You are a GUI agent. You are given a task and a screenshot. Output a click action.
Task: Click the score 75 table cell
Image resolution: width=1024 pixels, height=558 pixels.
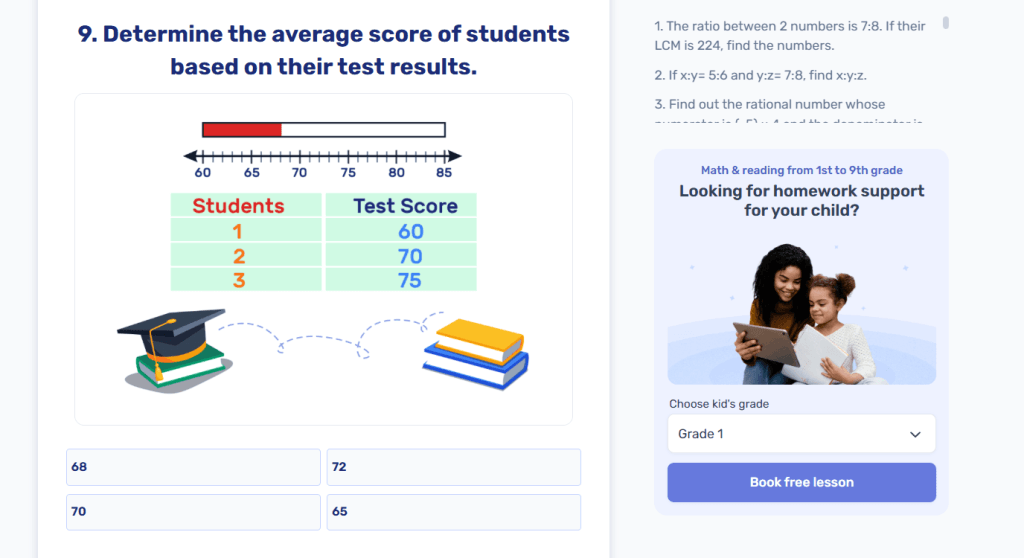point(409,281)
